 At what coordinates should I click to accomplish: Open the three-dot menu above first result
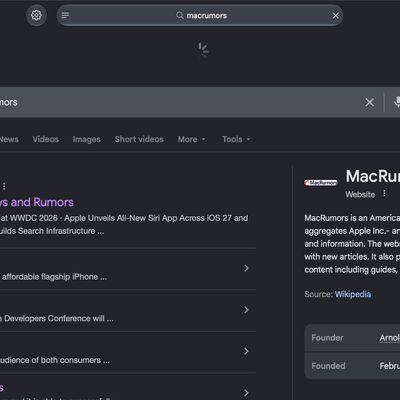point(4,186)
